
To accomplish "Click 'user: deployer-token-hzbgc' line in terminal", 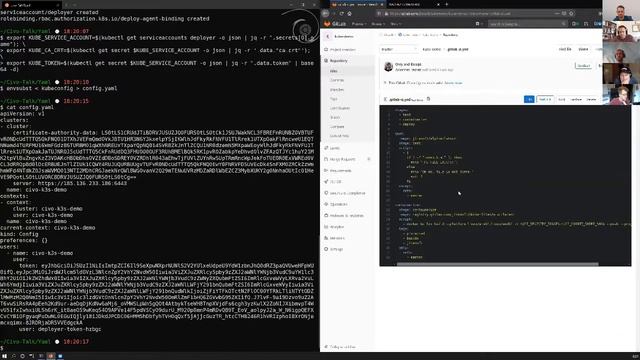I will (60, 329).
